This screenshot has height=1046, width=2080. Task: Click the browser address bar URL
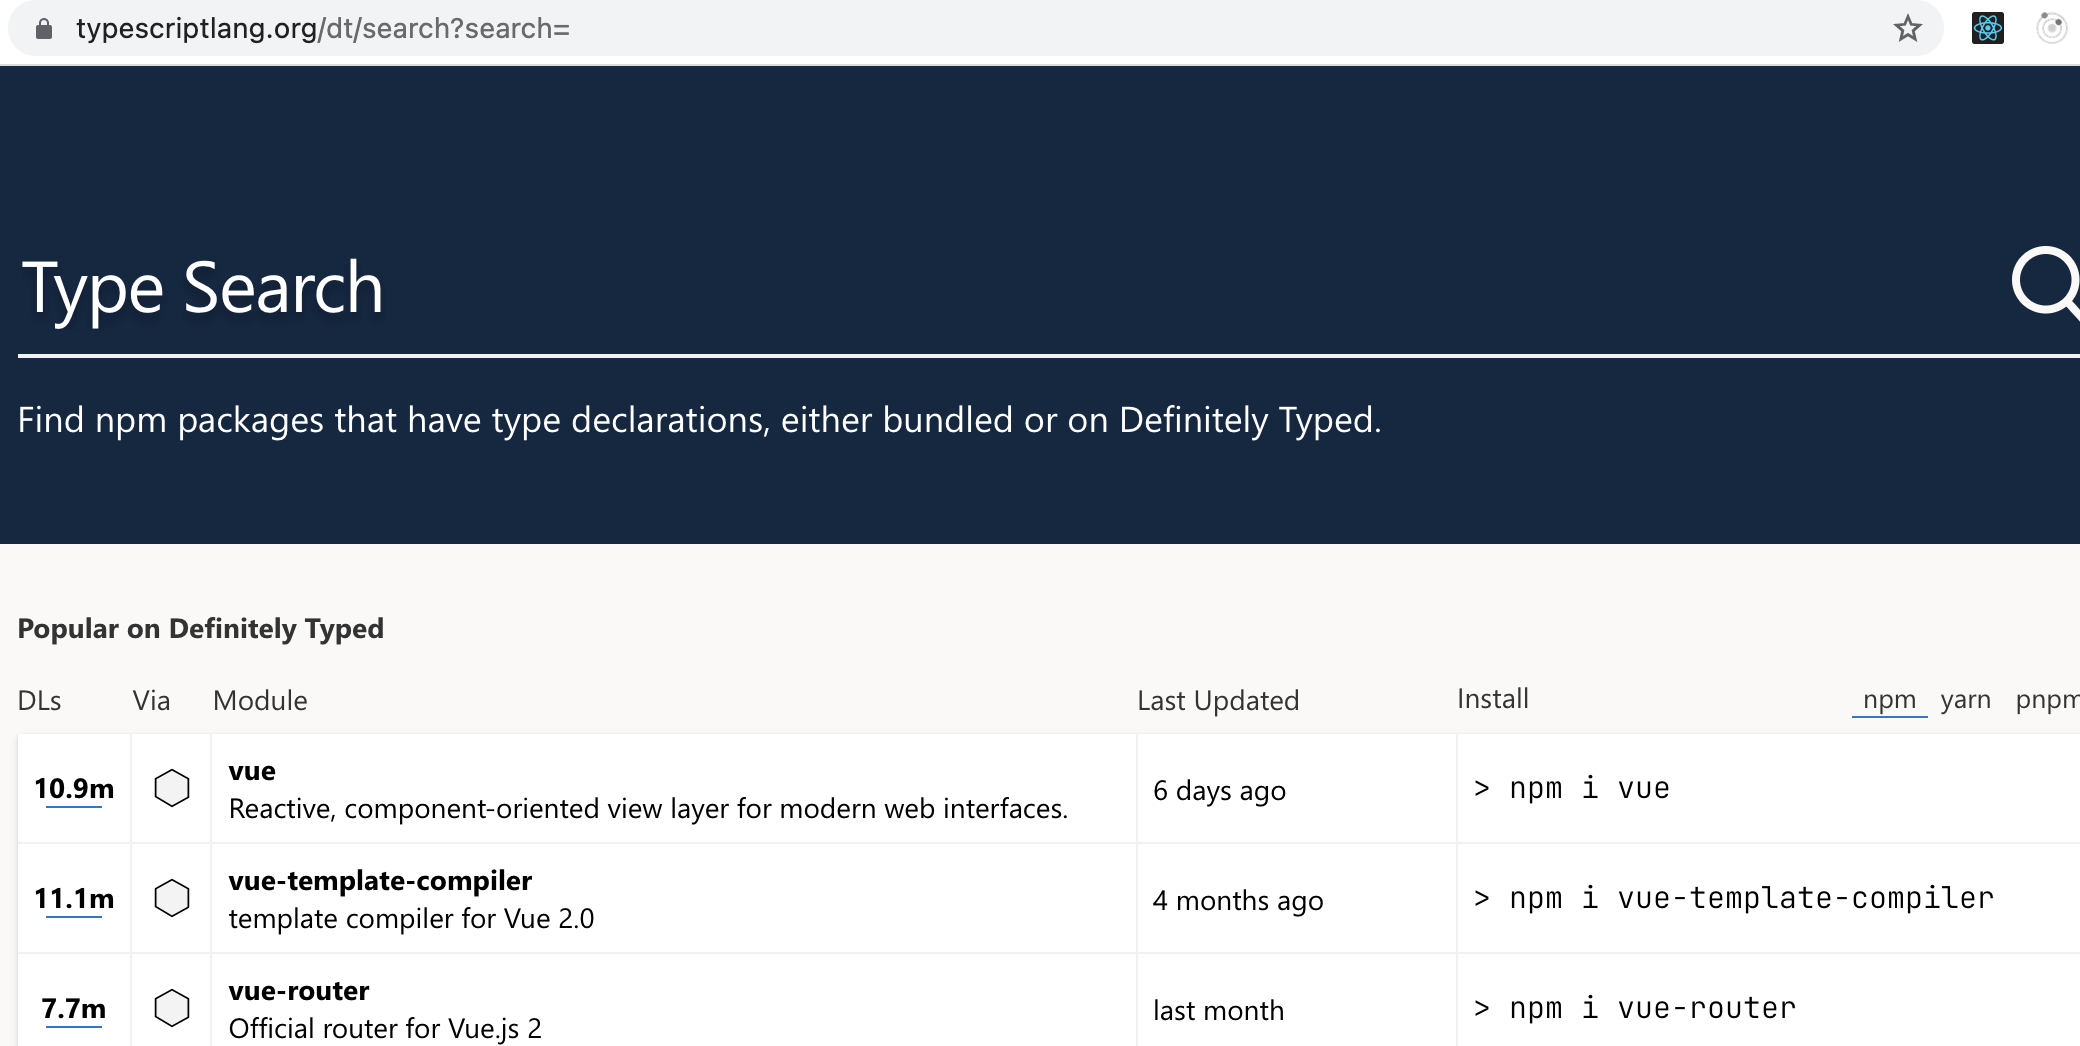pyautogui.click(x=322, y=29)
